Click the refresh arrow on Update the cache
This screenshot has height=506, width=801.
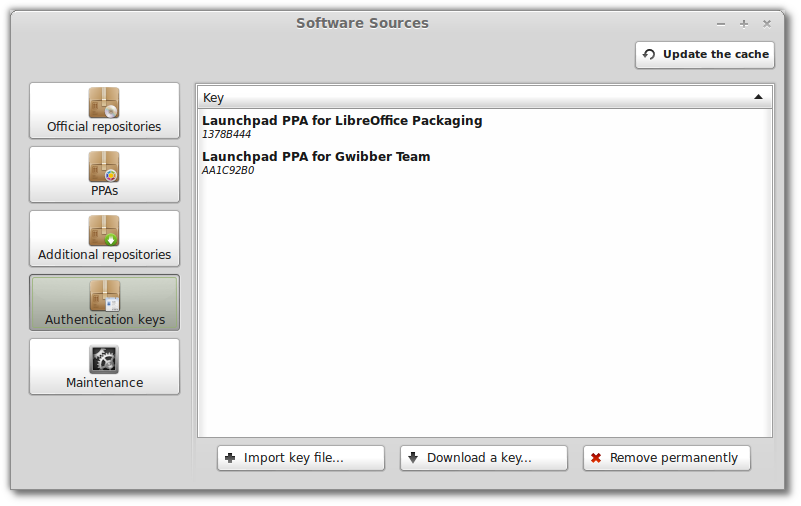point(649,54)
